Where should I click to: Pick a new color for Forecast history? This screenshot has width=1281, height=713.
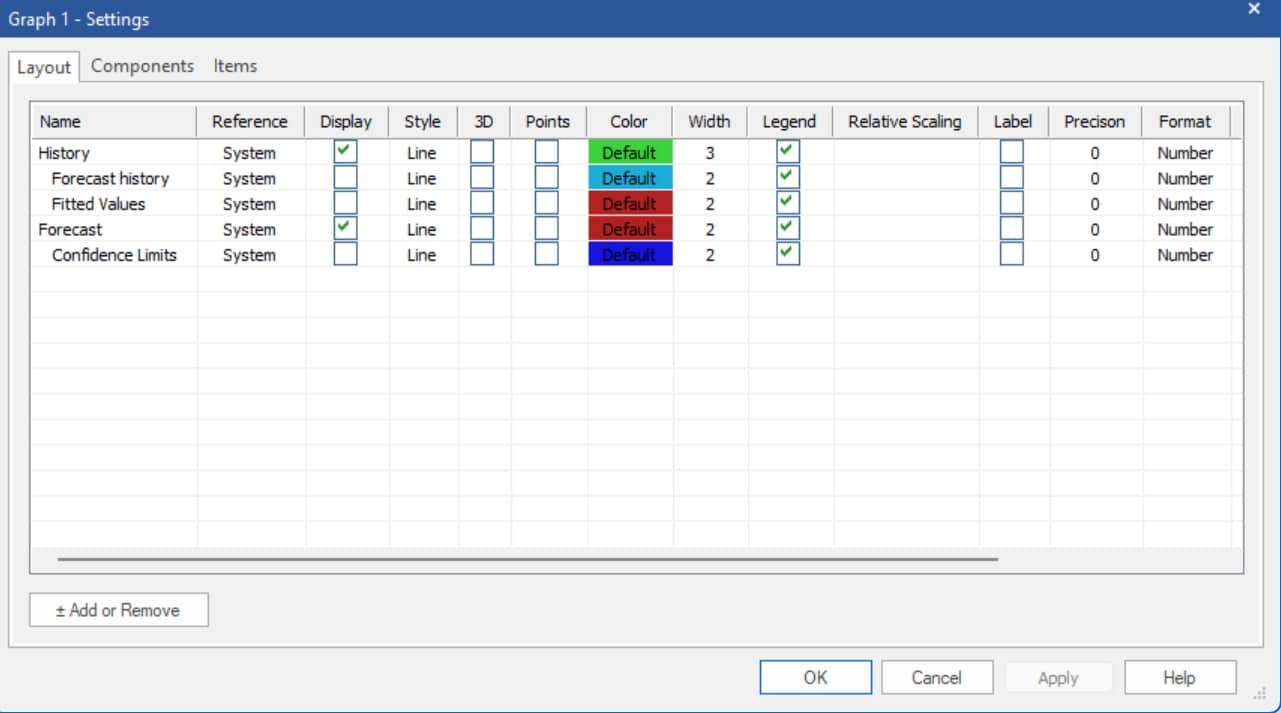(x=629, y=178)
